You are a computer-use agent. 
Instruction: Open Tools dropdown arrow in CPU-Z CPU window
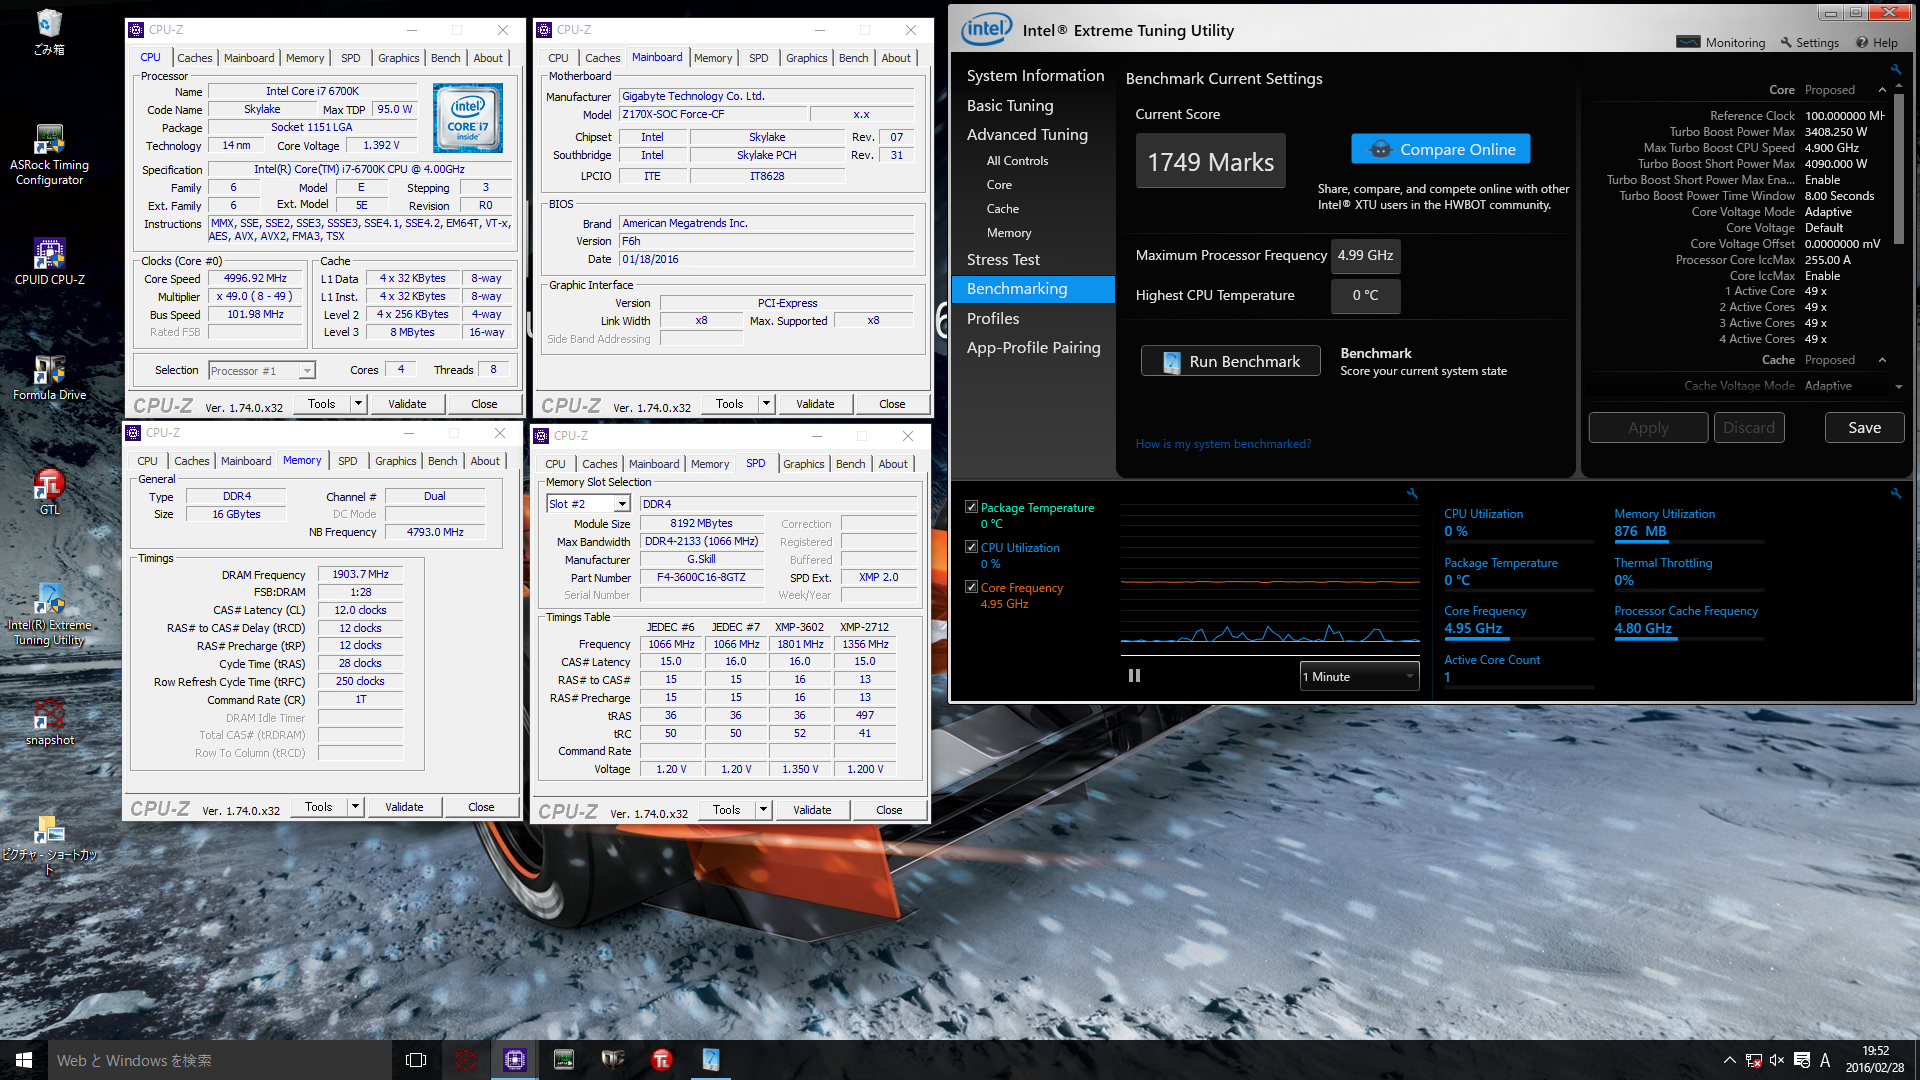click(x=358, y=404)
